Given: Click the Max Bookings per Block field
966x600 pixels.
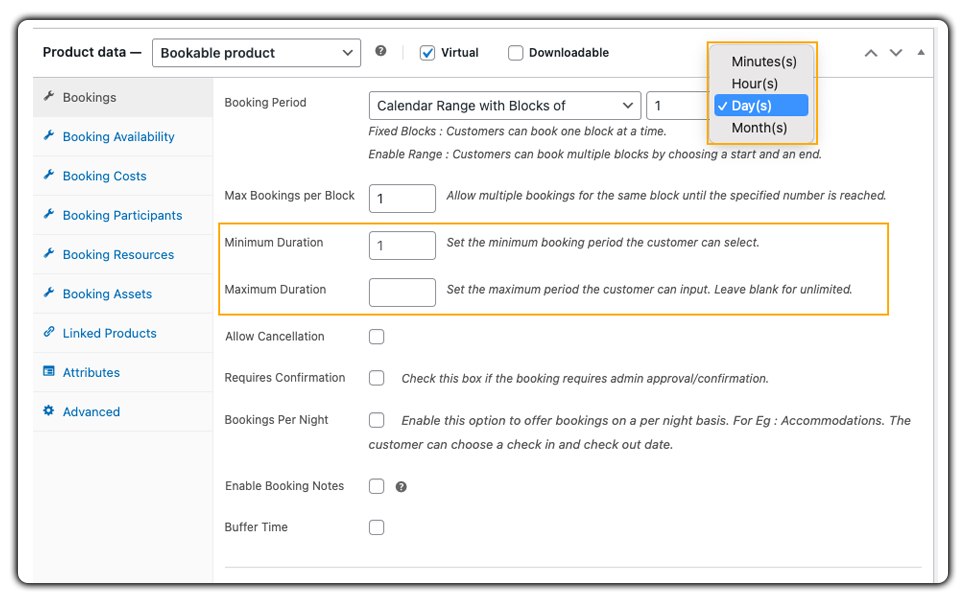Looking at the screenshot, I should tap(402, 198).
